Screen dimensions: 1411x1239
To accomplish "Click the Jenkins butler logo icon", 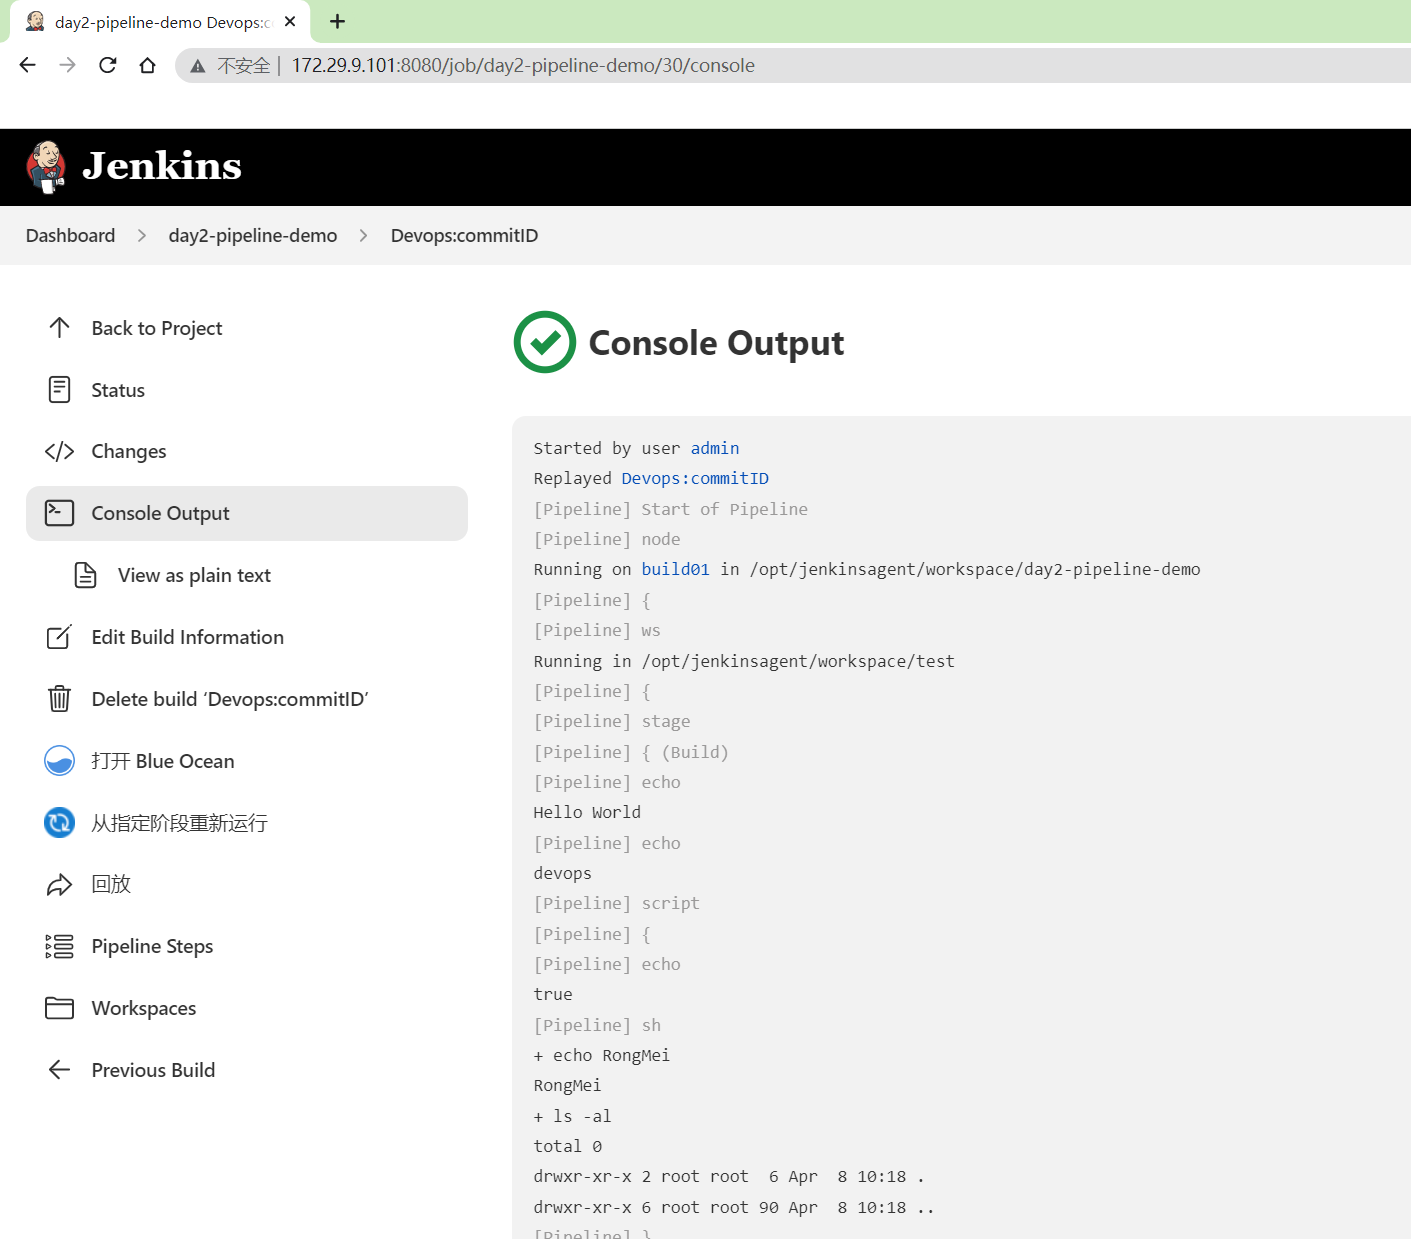I will click(x=46, y=166).
